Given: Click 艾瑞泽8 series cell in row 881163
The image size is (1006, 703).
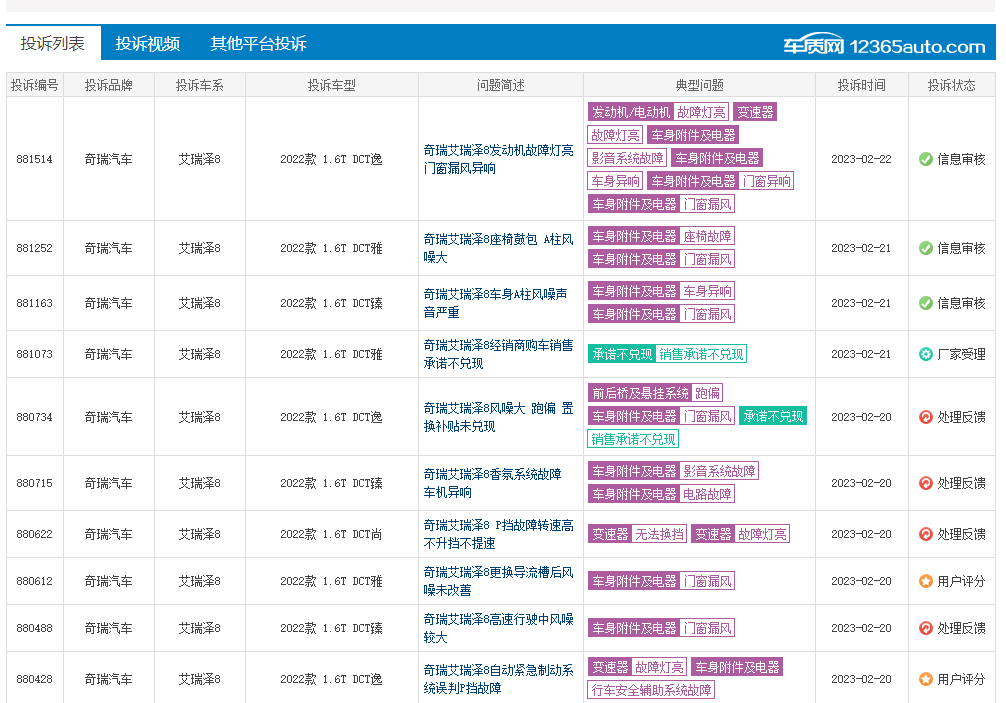Looking at the screenshot, I should point(200,303).
